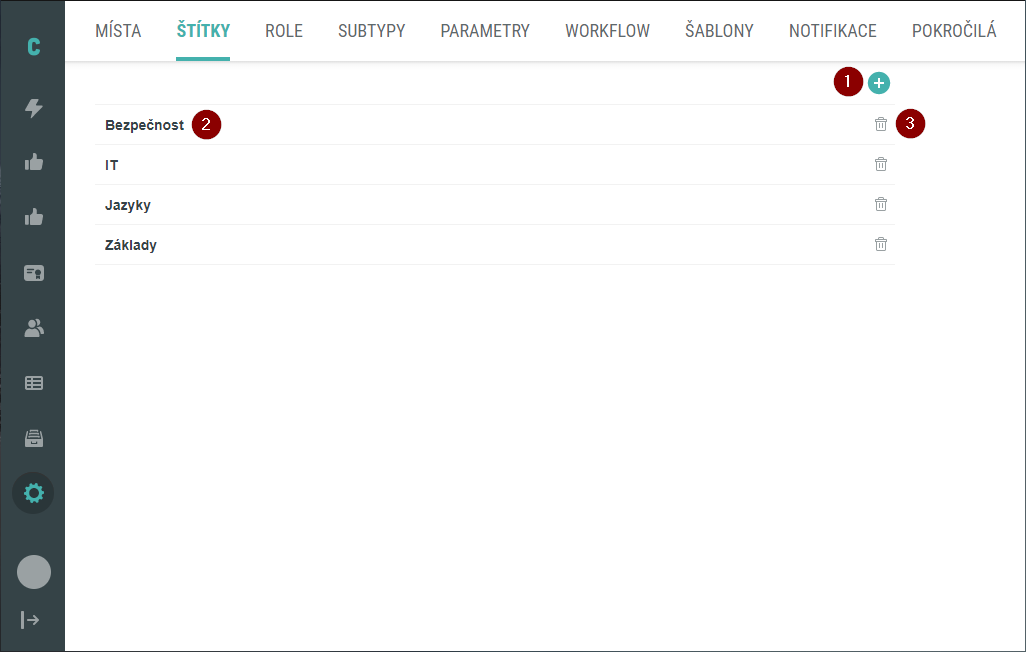
Task: Open the table list sidebar icon
Action: 34,383
